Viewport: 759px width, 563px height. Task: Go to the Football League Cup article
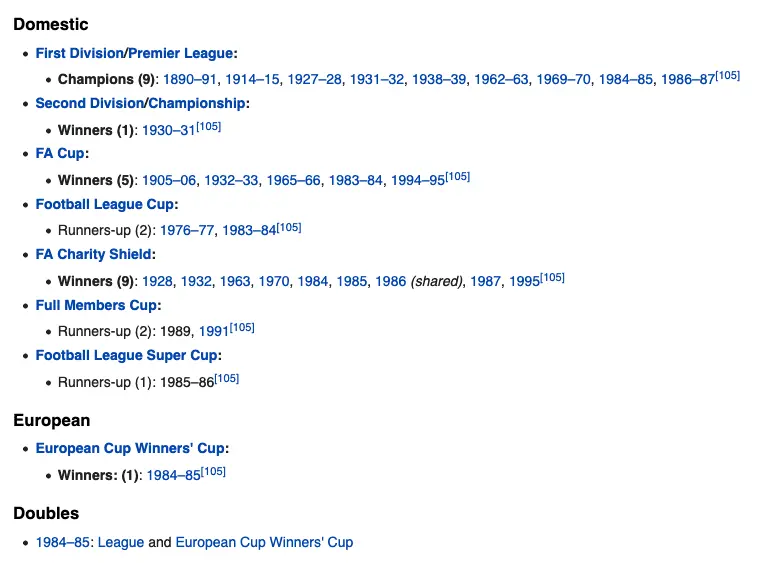coord(106,204)
